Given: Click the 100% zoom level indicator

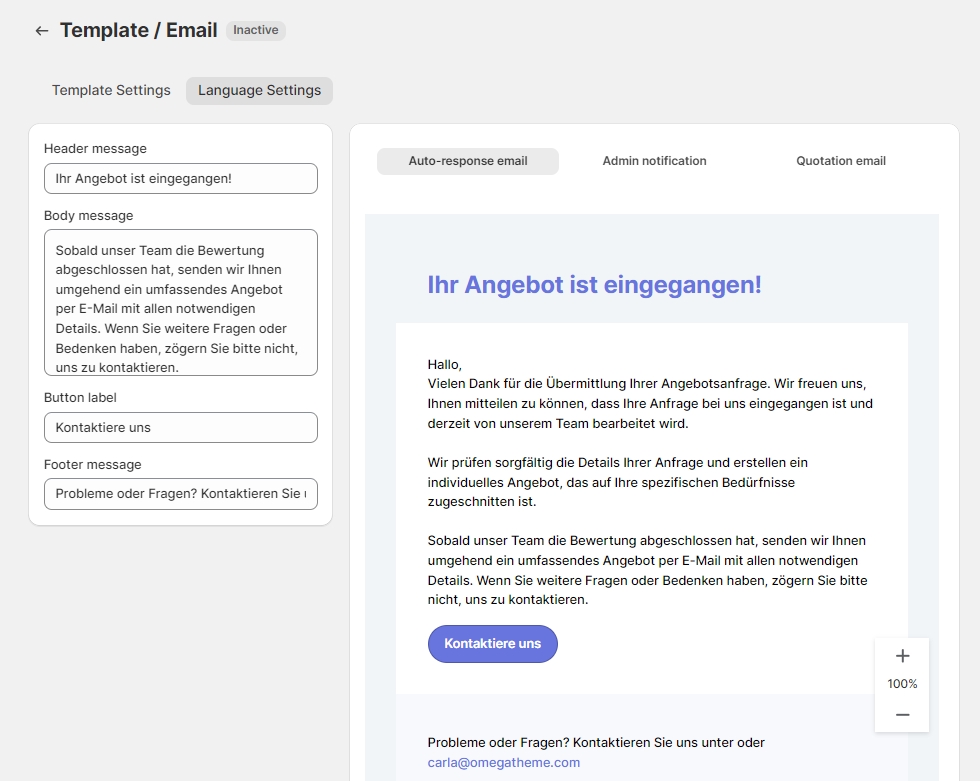Looking at the screenshot, I should [x=902, y=685].
